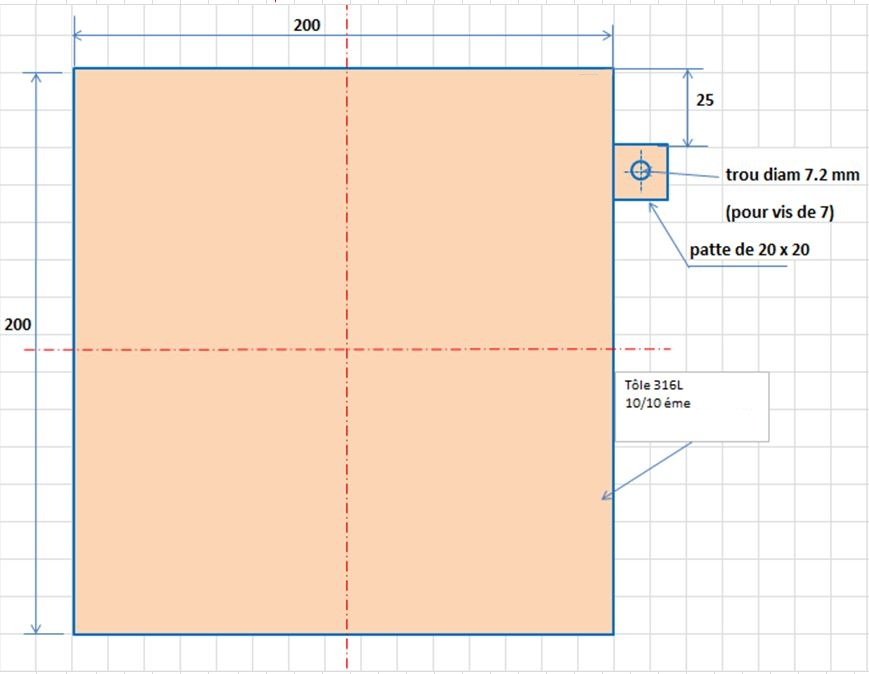Click the "patte de 20 x 20" label
This screenshot has width=869, height=674.
749,250
